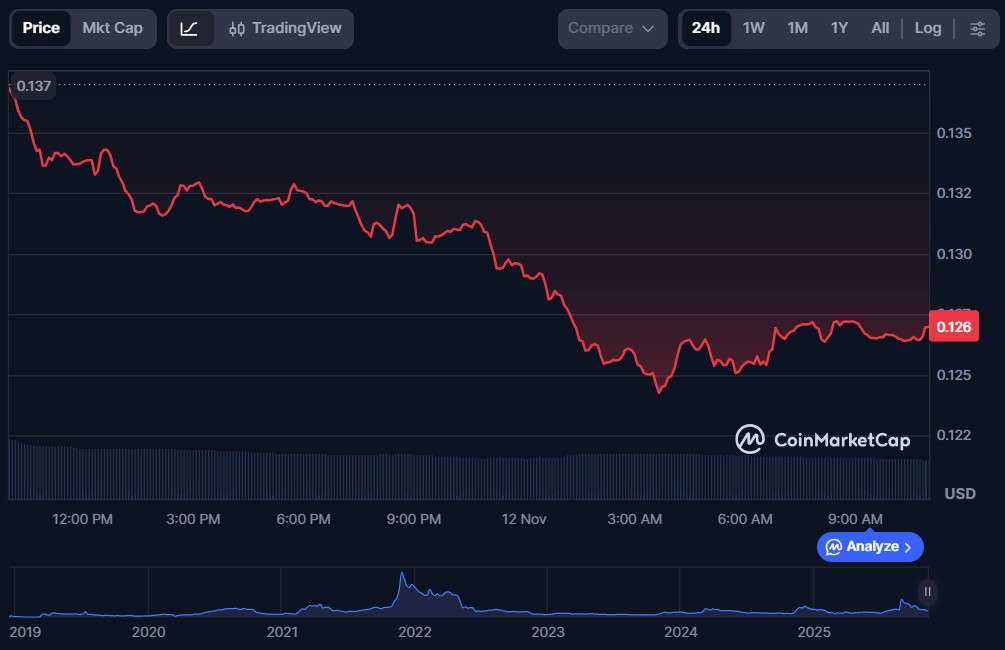Toggle chart to Price view
This screenshot has width=1005, height=650.
[x=41, y=28]
